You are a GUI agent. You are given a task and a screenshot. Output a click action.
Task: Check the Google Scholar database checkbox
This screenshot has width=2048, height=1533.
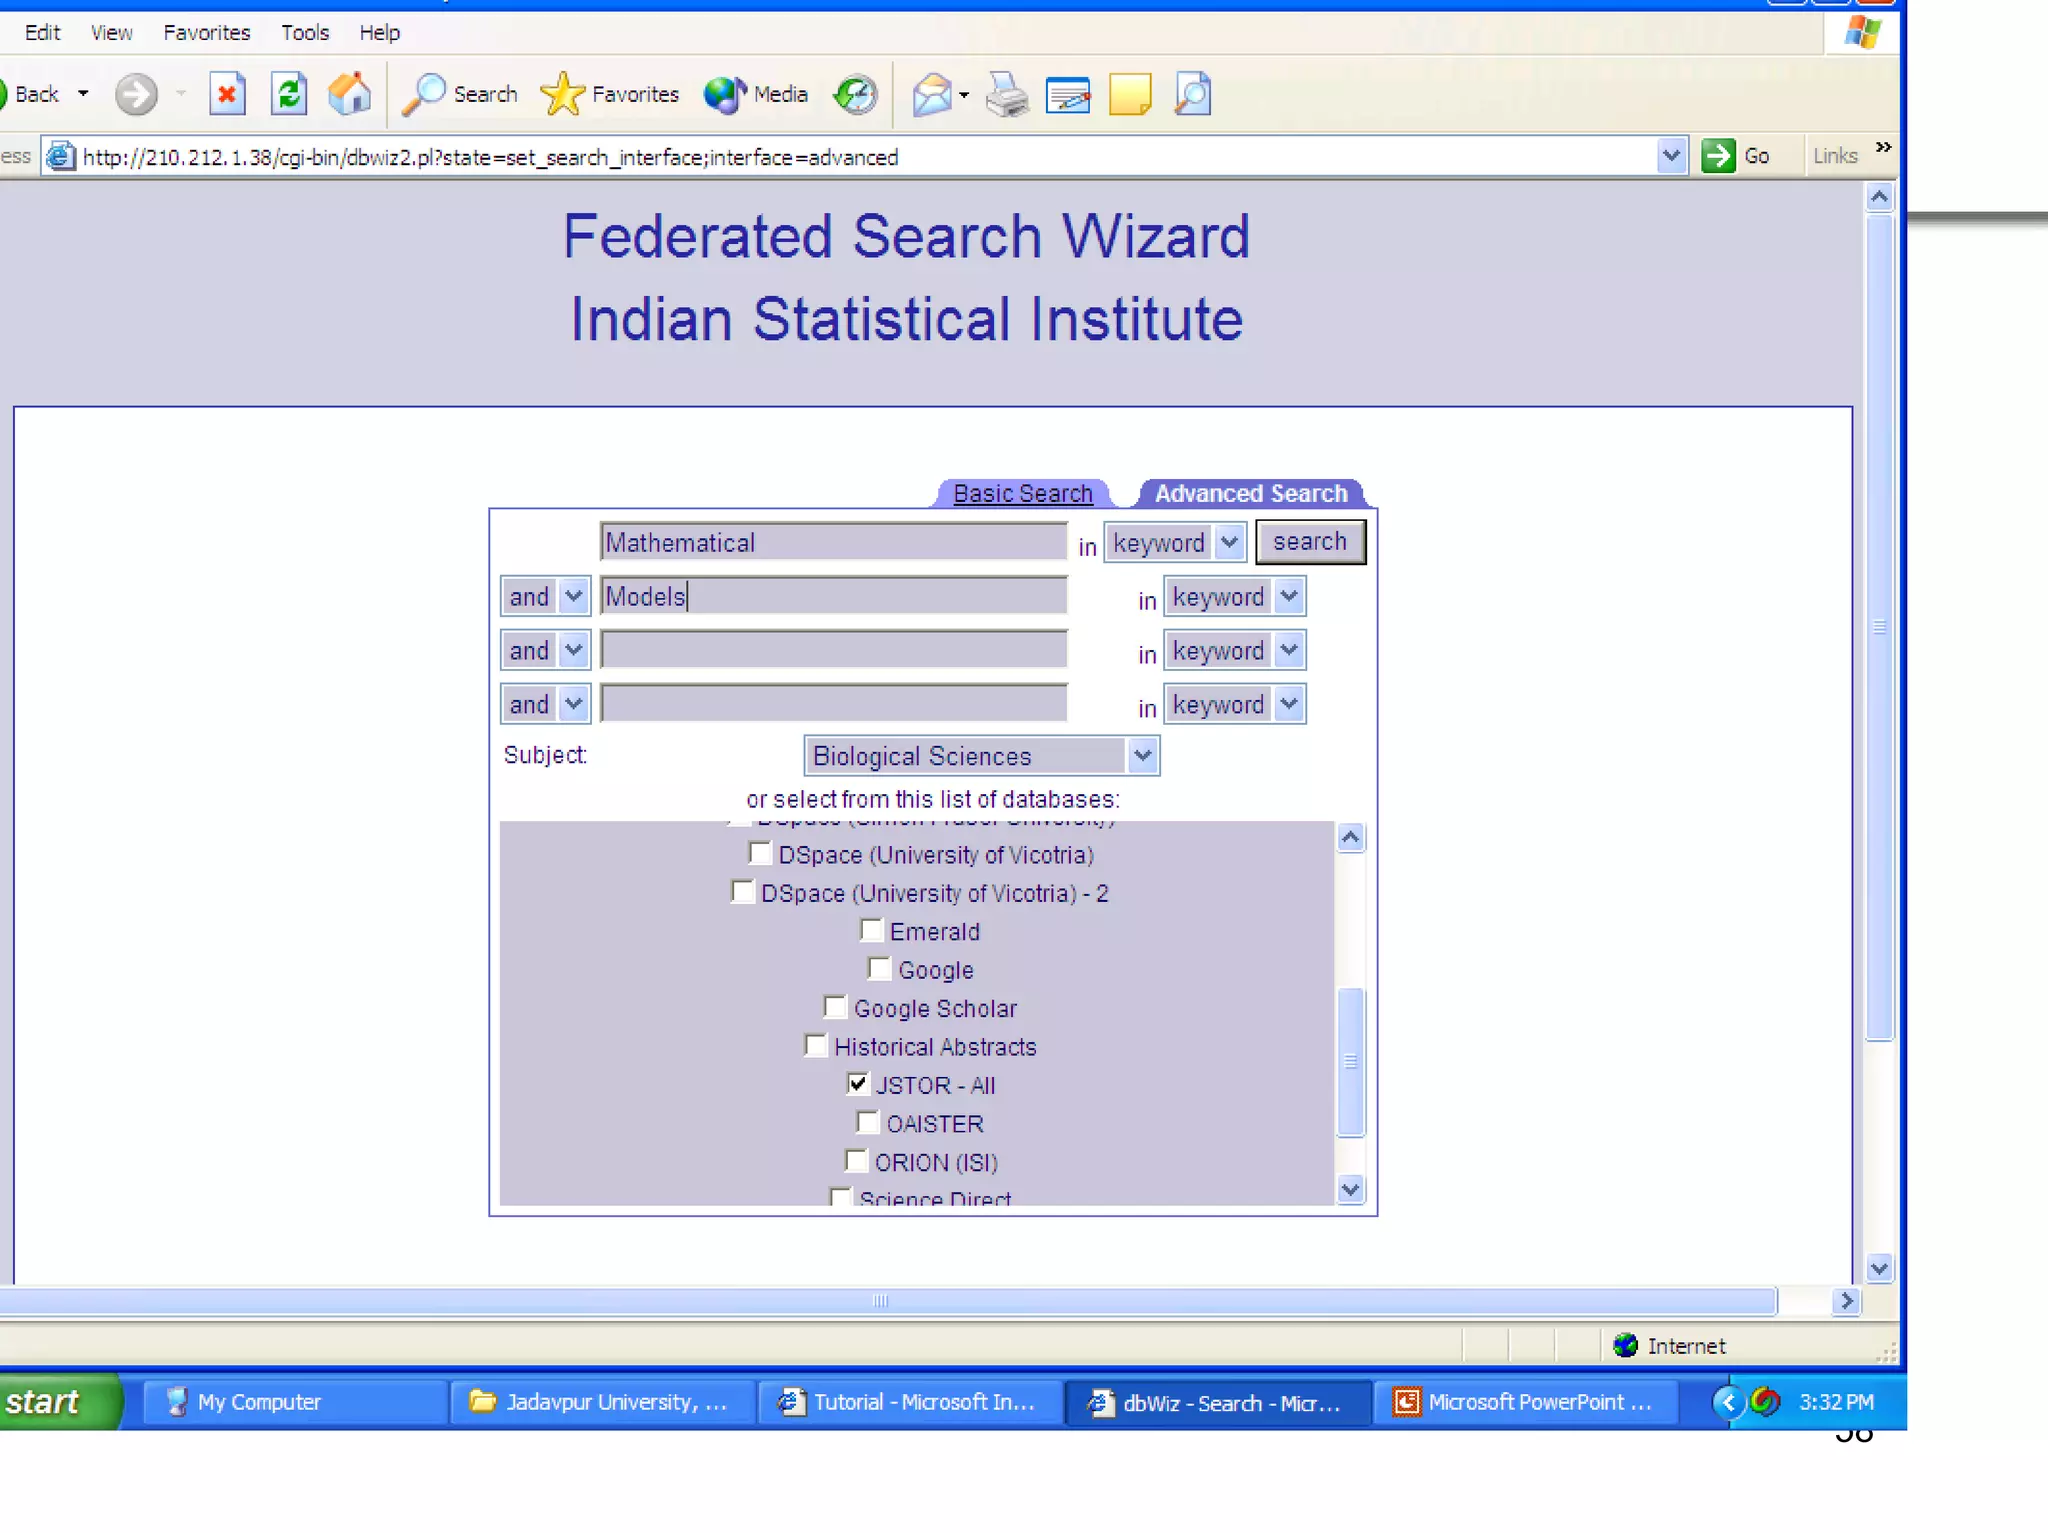click(835, 1007)
